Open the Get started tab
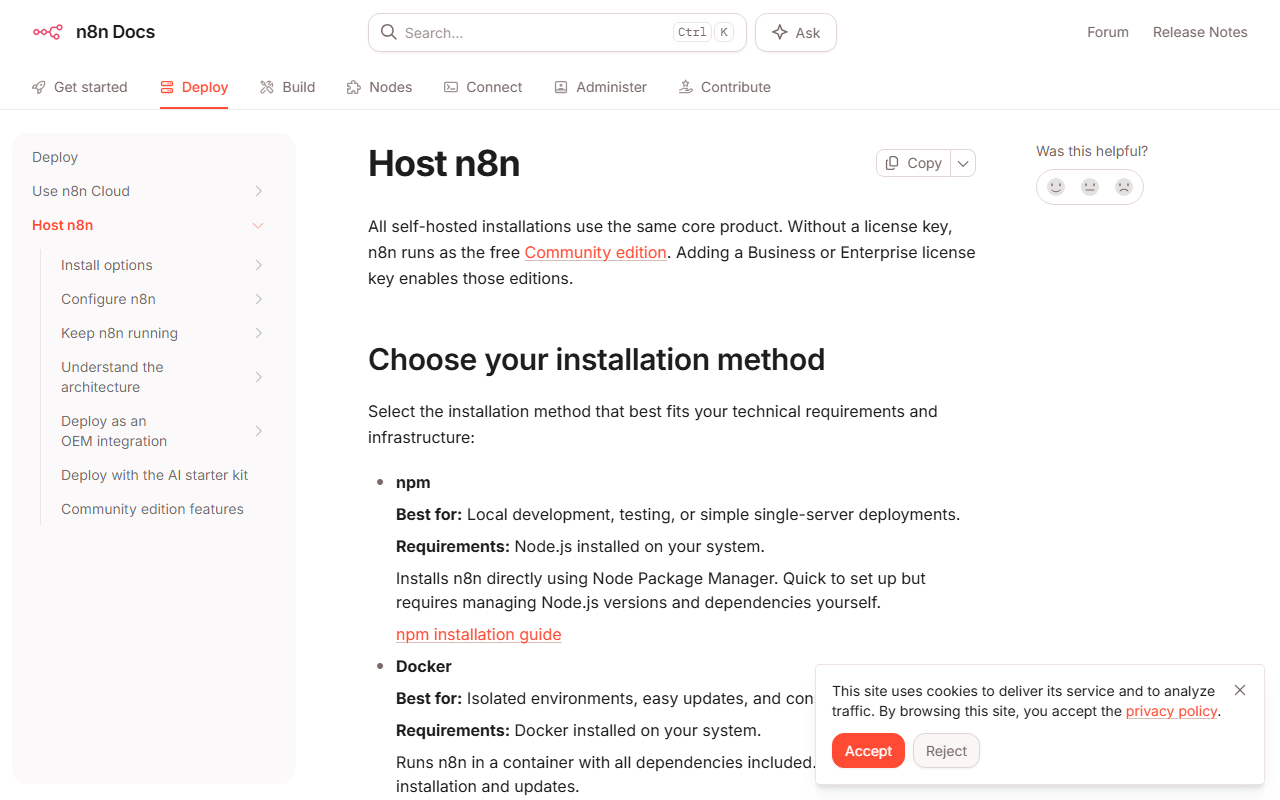 (x=80, y=87)
